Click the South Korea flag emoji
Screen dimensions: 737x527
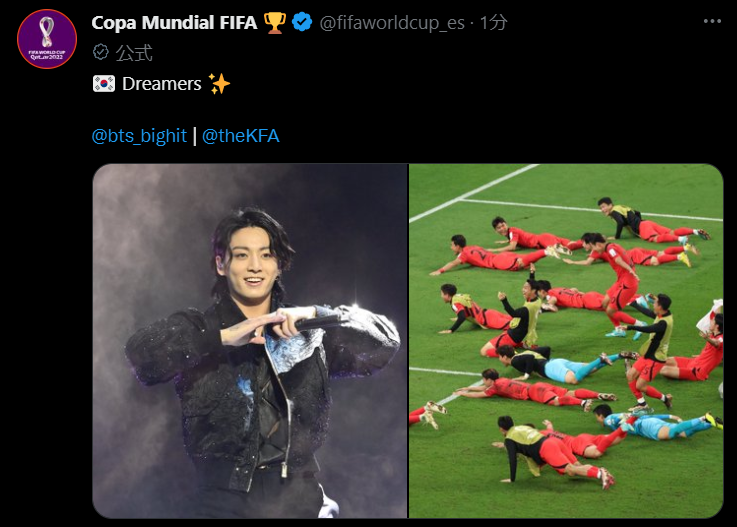[104, 84]
